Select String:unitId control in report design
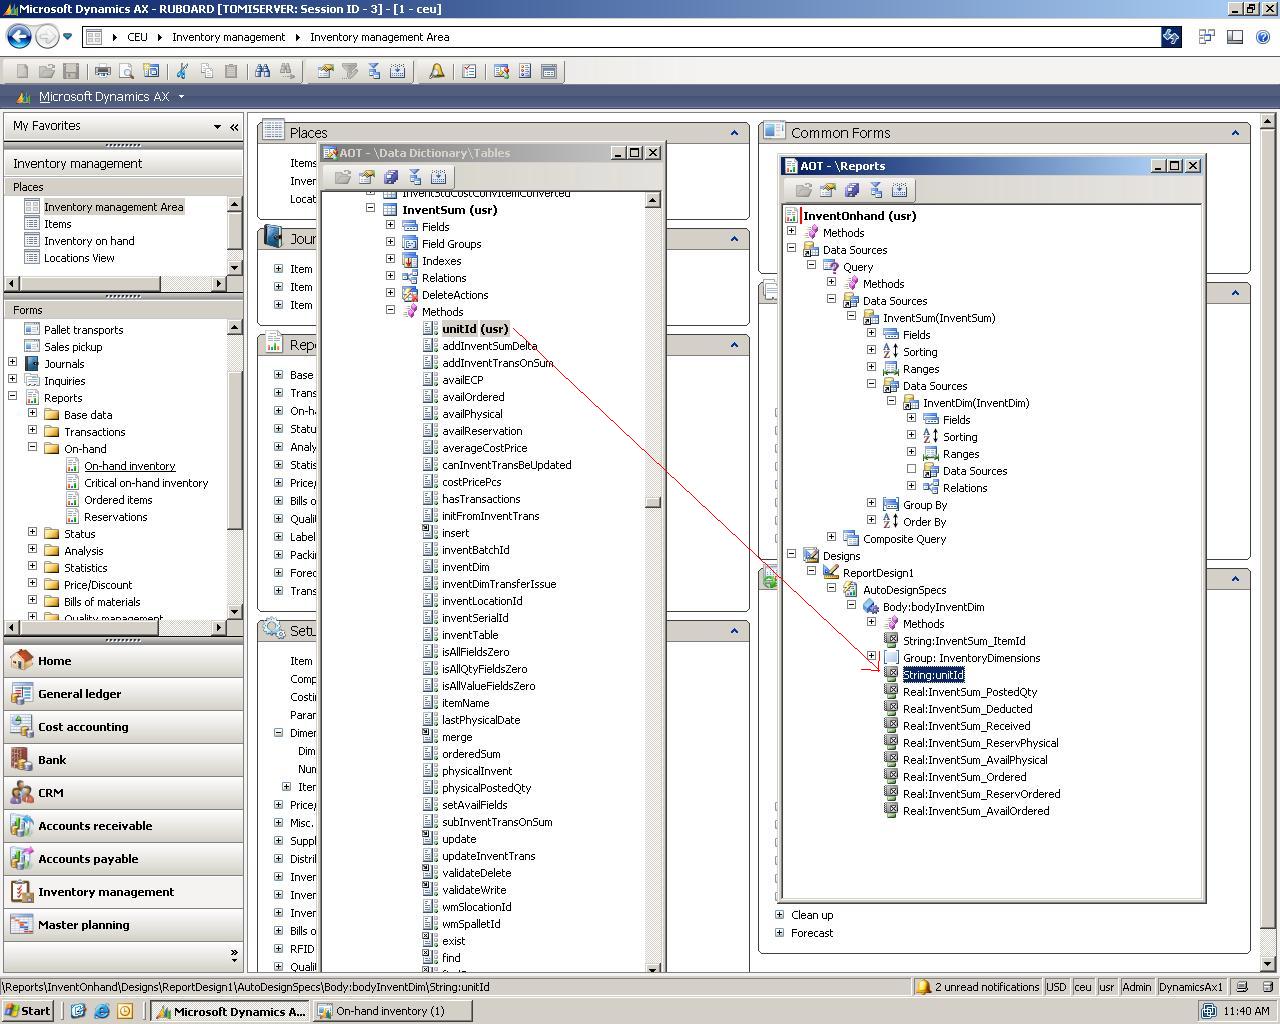 click(933, 675)
